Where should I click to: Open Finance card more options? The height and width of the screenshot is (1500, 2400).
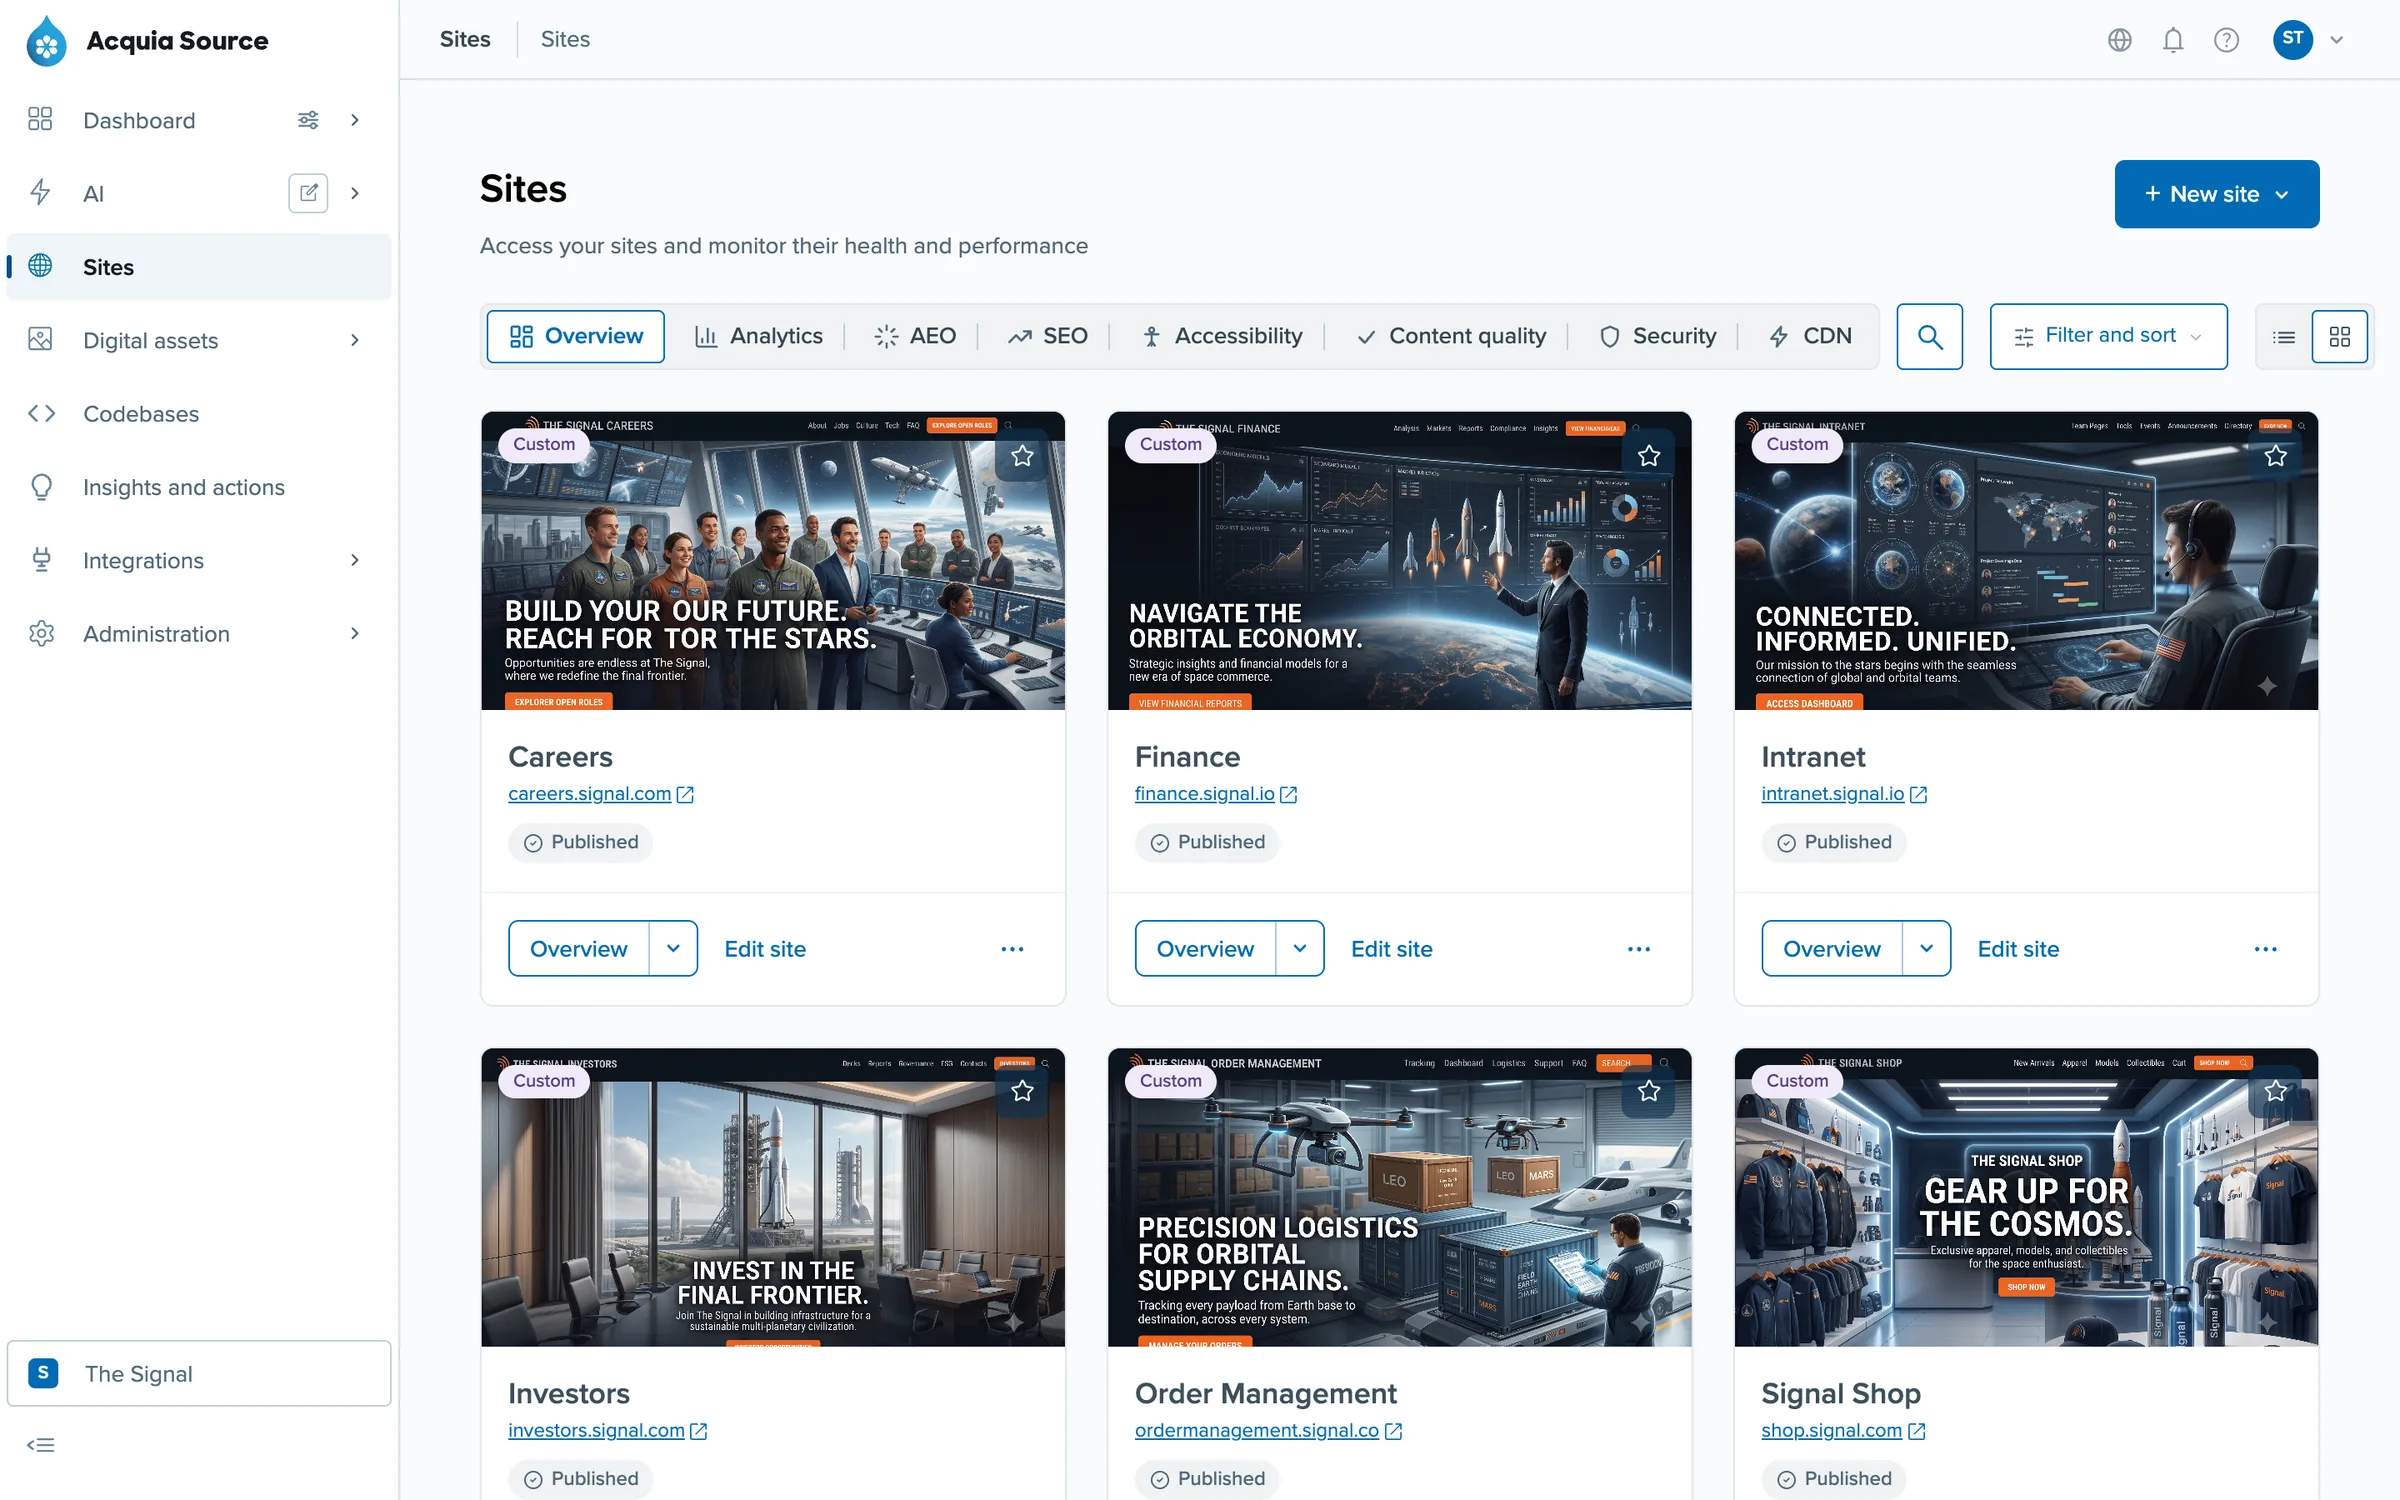(1639, 948)
